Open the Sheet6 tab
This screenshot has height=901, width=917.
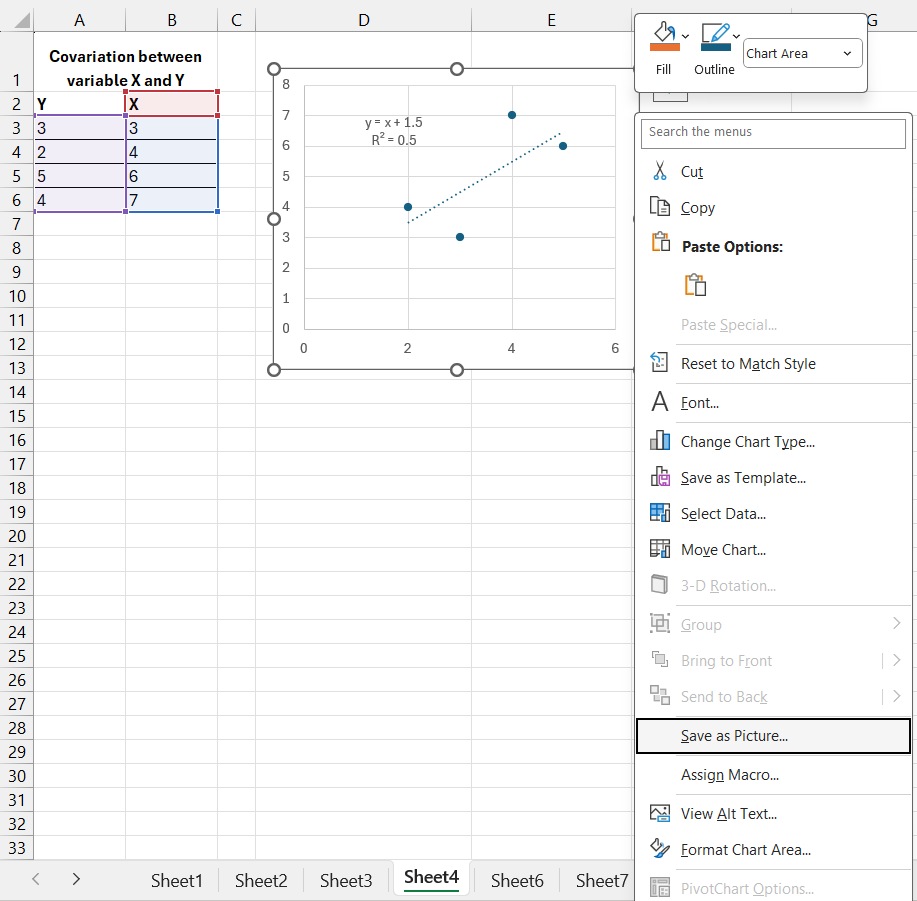[516, 881]
